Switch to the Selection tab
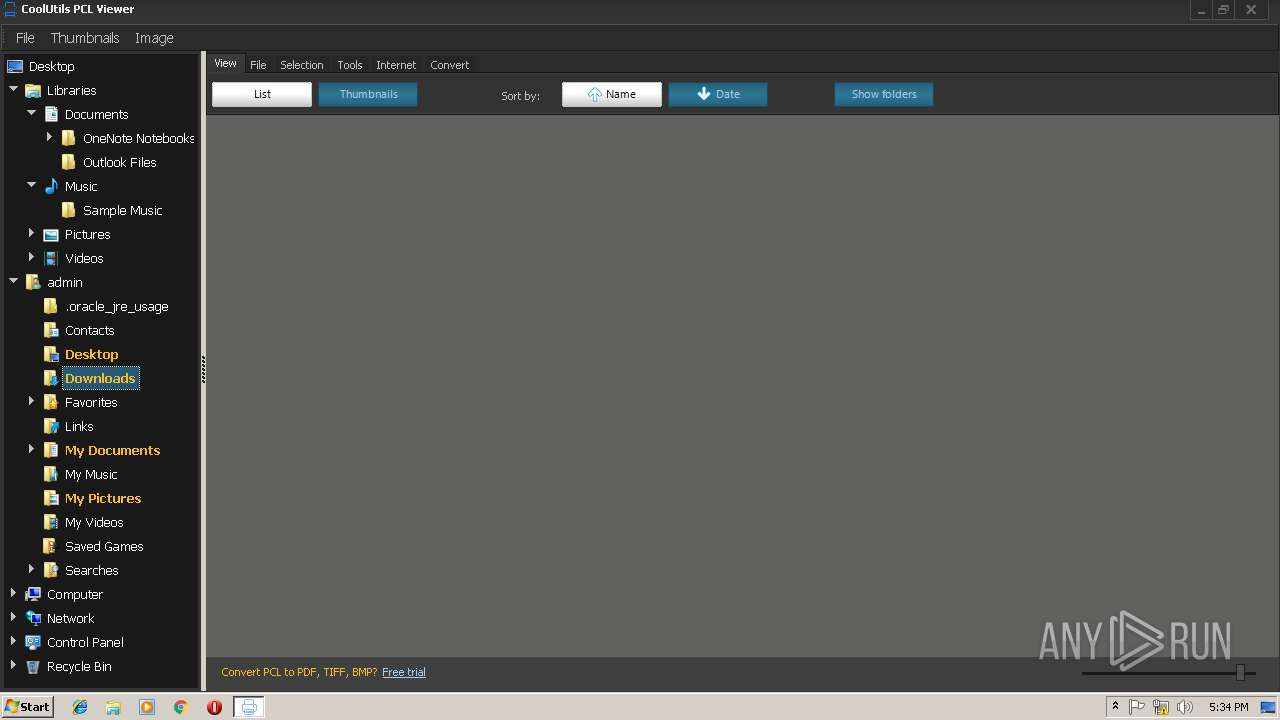The image size is (1280, 720). pos(301,65)
